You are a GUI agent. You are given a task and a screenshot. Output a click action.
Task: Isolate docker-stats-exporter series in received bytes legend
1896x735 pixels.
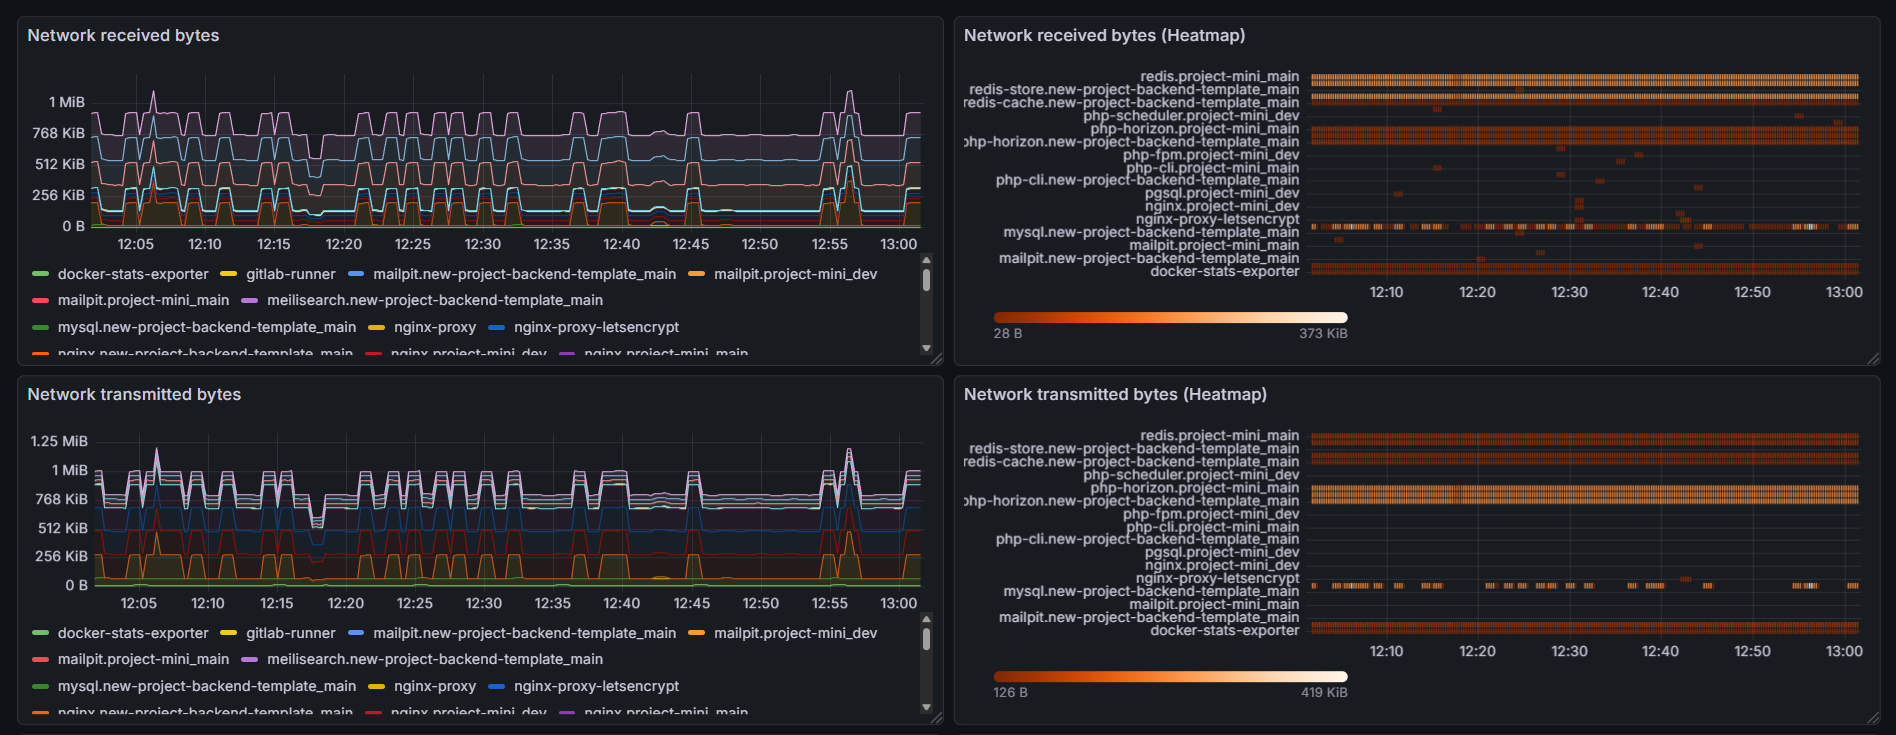(x=133, y=274)
